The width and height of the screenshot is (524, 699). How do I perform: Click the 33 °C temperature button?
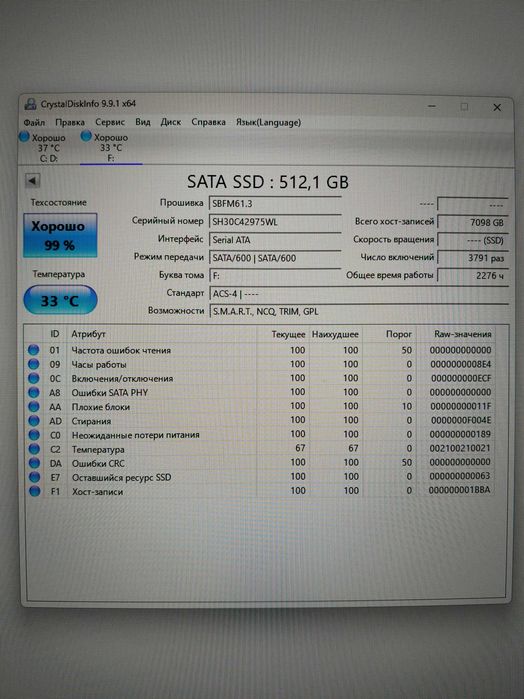pos(60,300)
